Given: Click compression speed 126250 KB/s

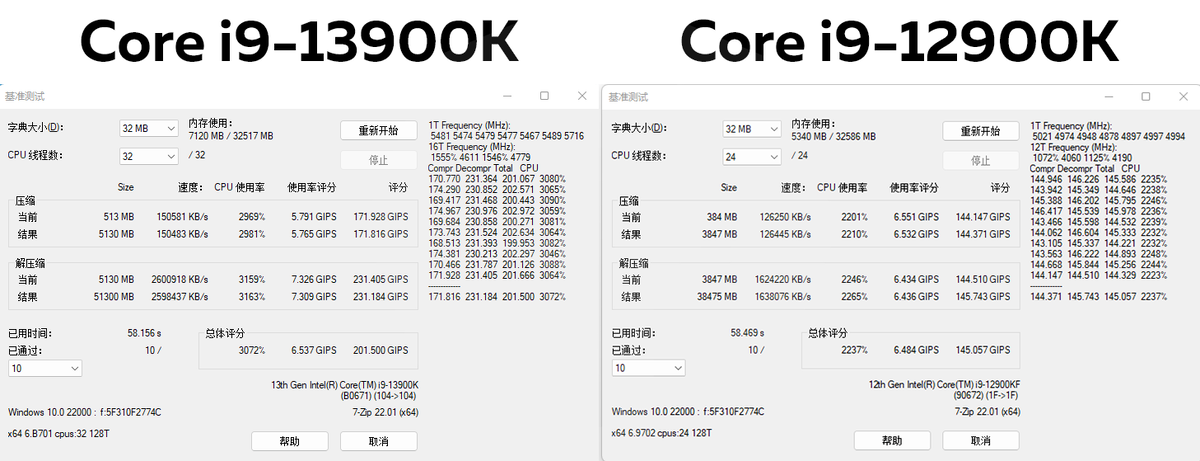Looking at the screenshot, I should pyautogui.click(x=783, y=216).
